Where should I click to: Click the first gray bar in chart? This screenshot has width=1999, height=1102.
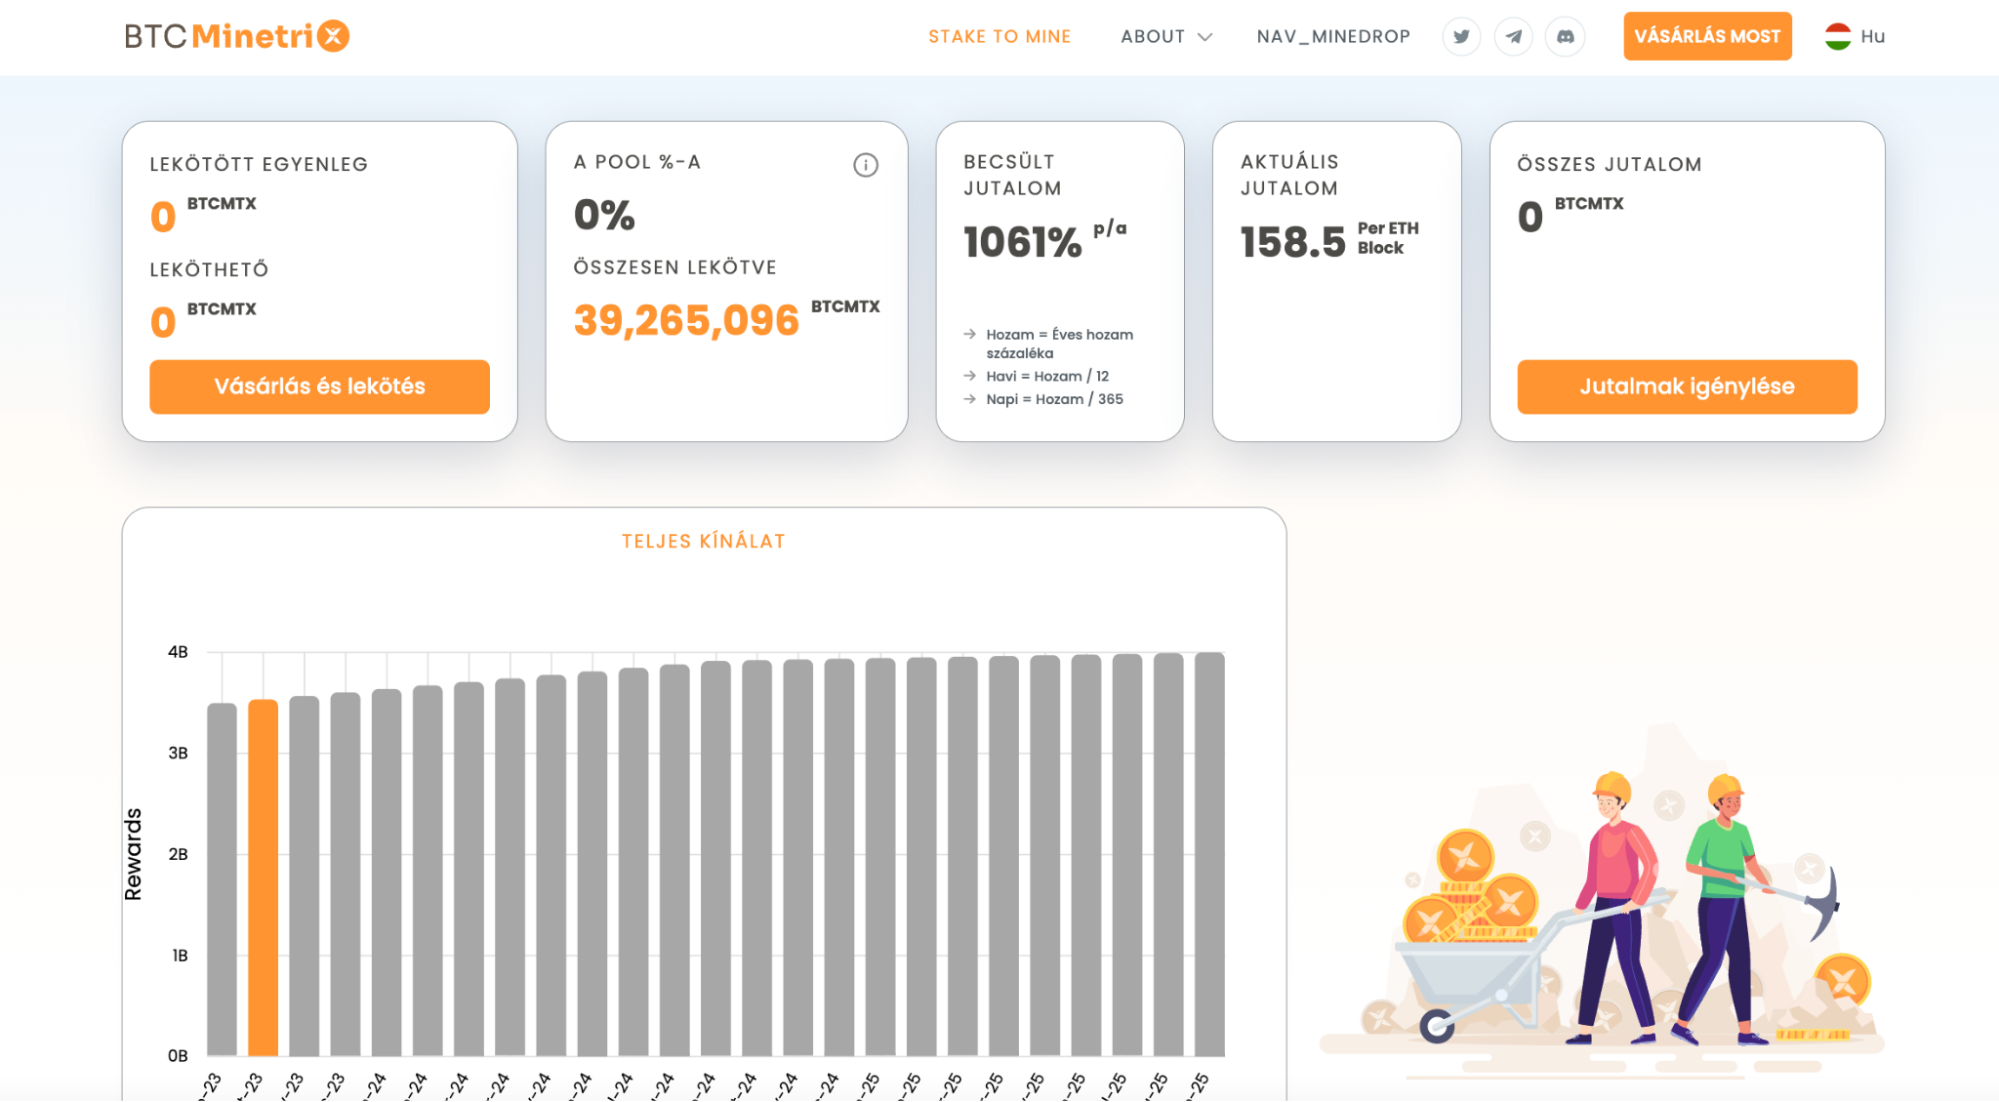[x=222, y=879]
